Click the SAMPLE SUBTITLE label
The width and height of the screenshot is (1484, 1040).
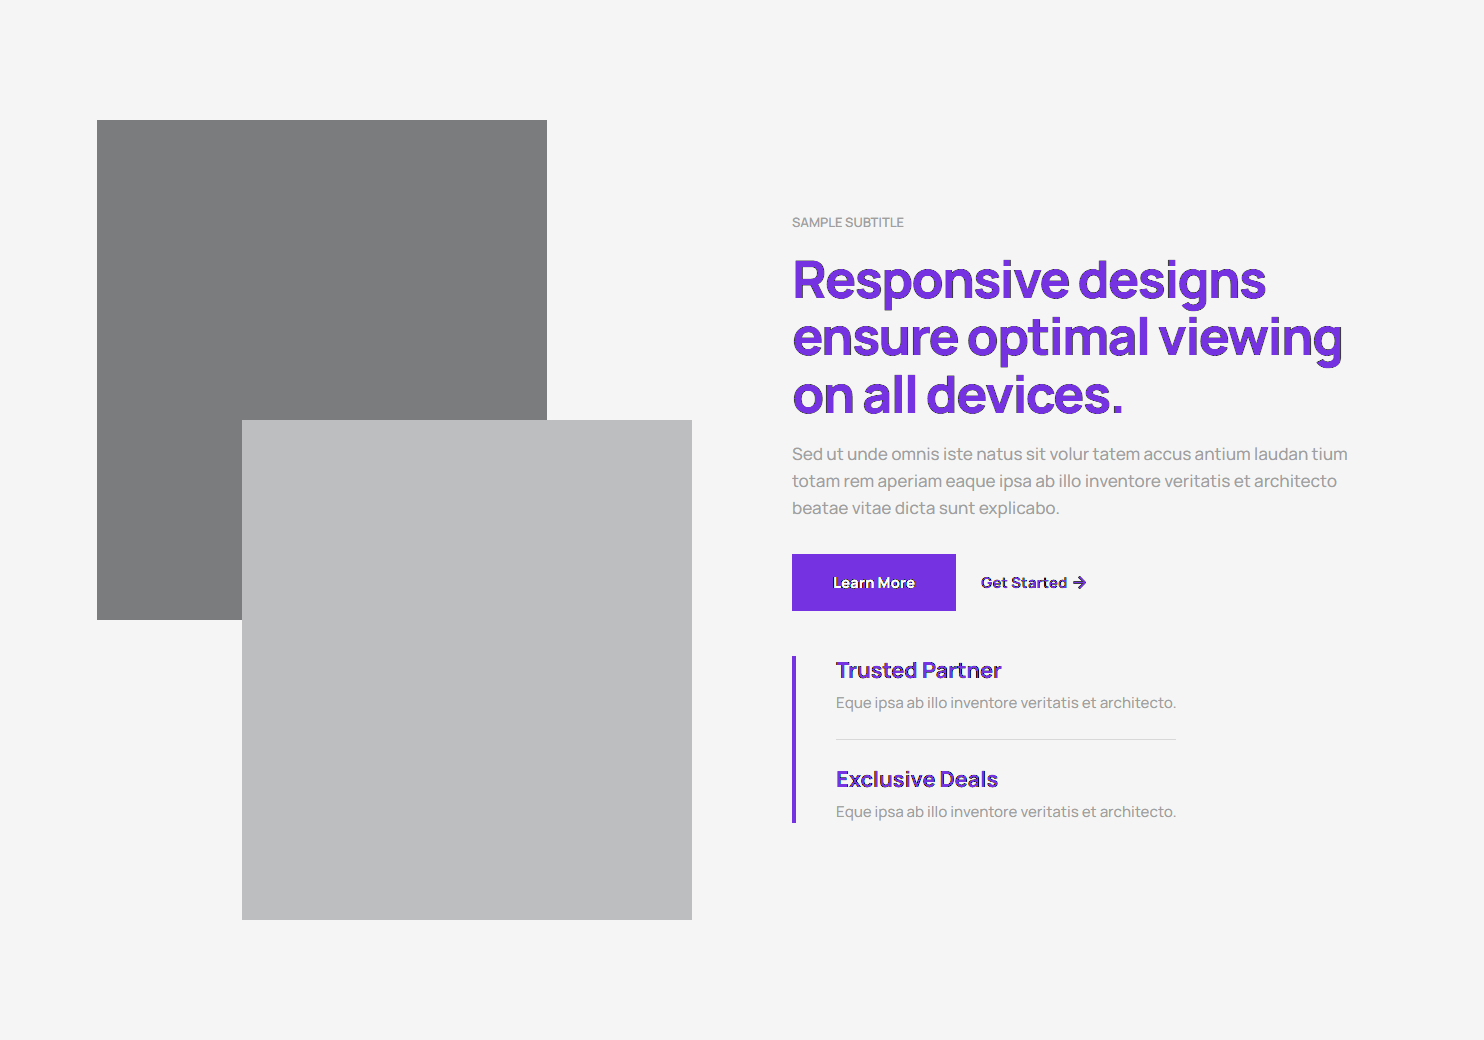[847, 223]
